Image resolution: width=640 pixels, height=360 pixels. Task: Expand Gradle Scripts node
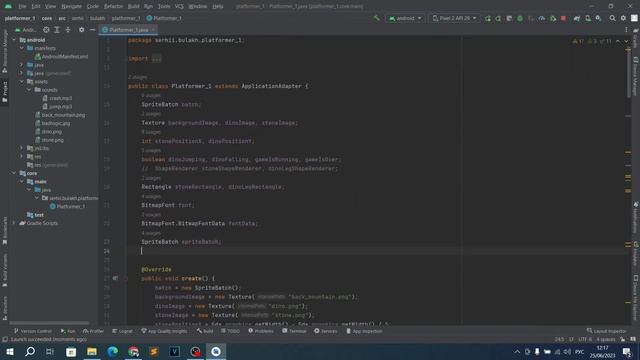click(14, 223)
